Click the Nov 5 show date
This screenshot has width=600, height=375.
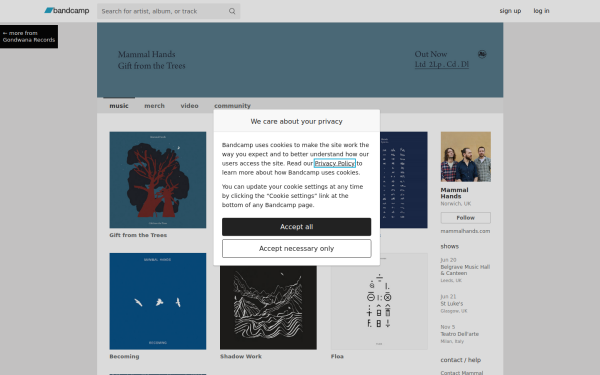tap(448, 327)
